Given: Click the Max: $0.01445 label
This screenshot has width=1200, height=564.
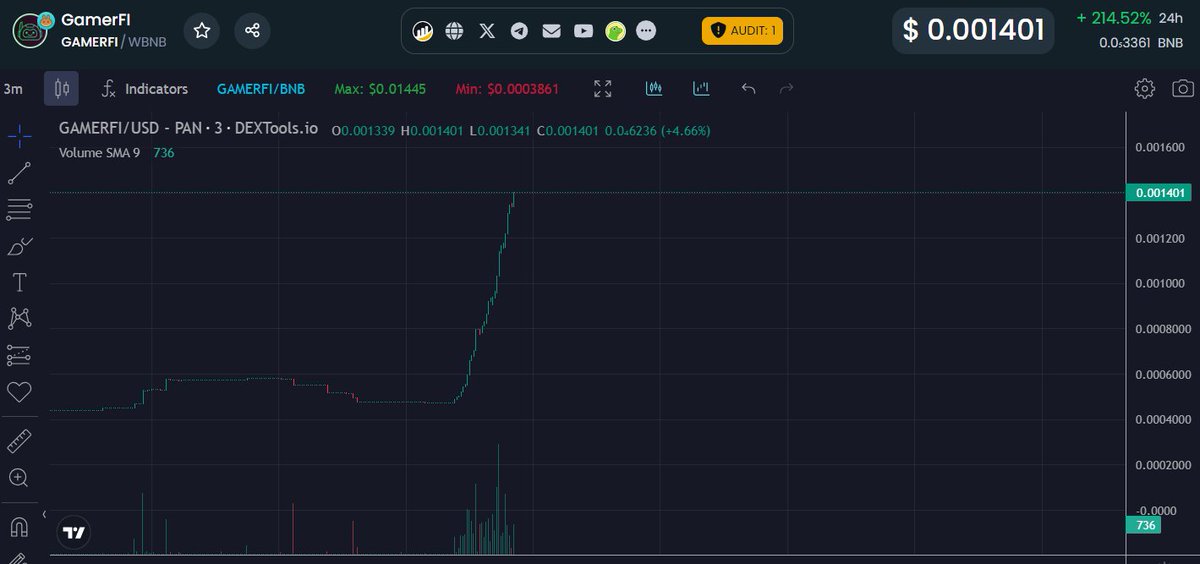Looking at the screenshot, I should click(380, 89).
